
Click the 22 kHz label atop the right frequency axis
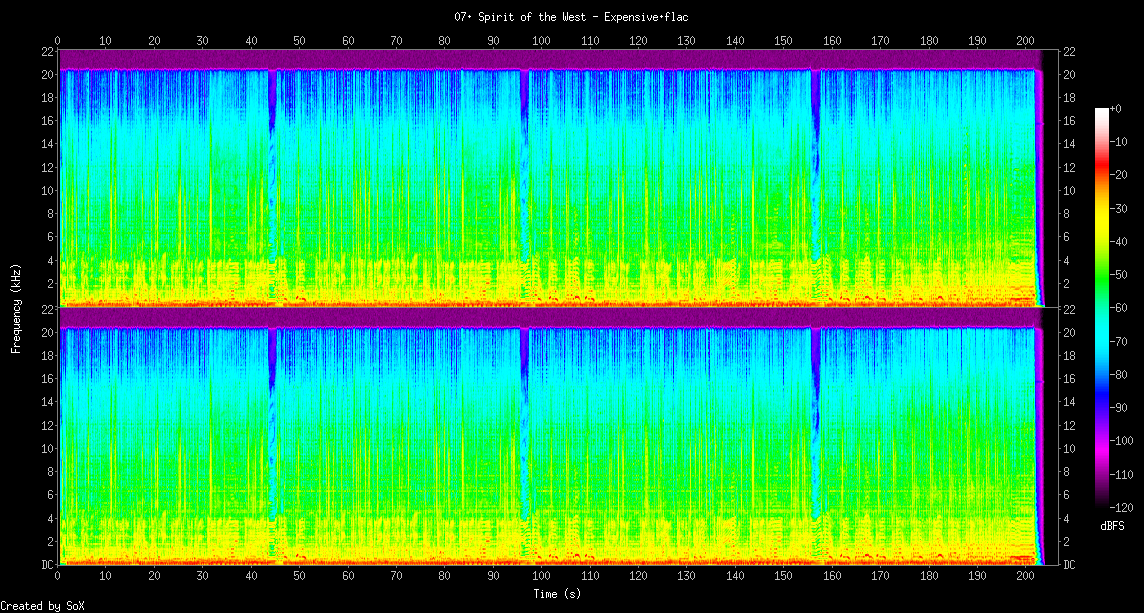click(1070, 52)
